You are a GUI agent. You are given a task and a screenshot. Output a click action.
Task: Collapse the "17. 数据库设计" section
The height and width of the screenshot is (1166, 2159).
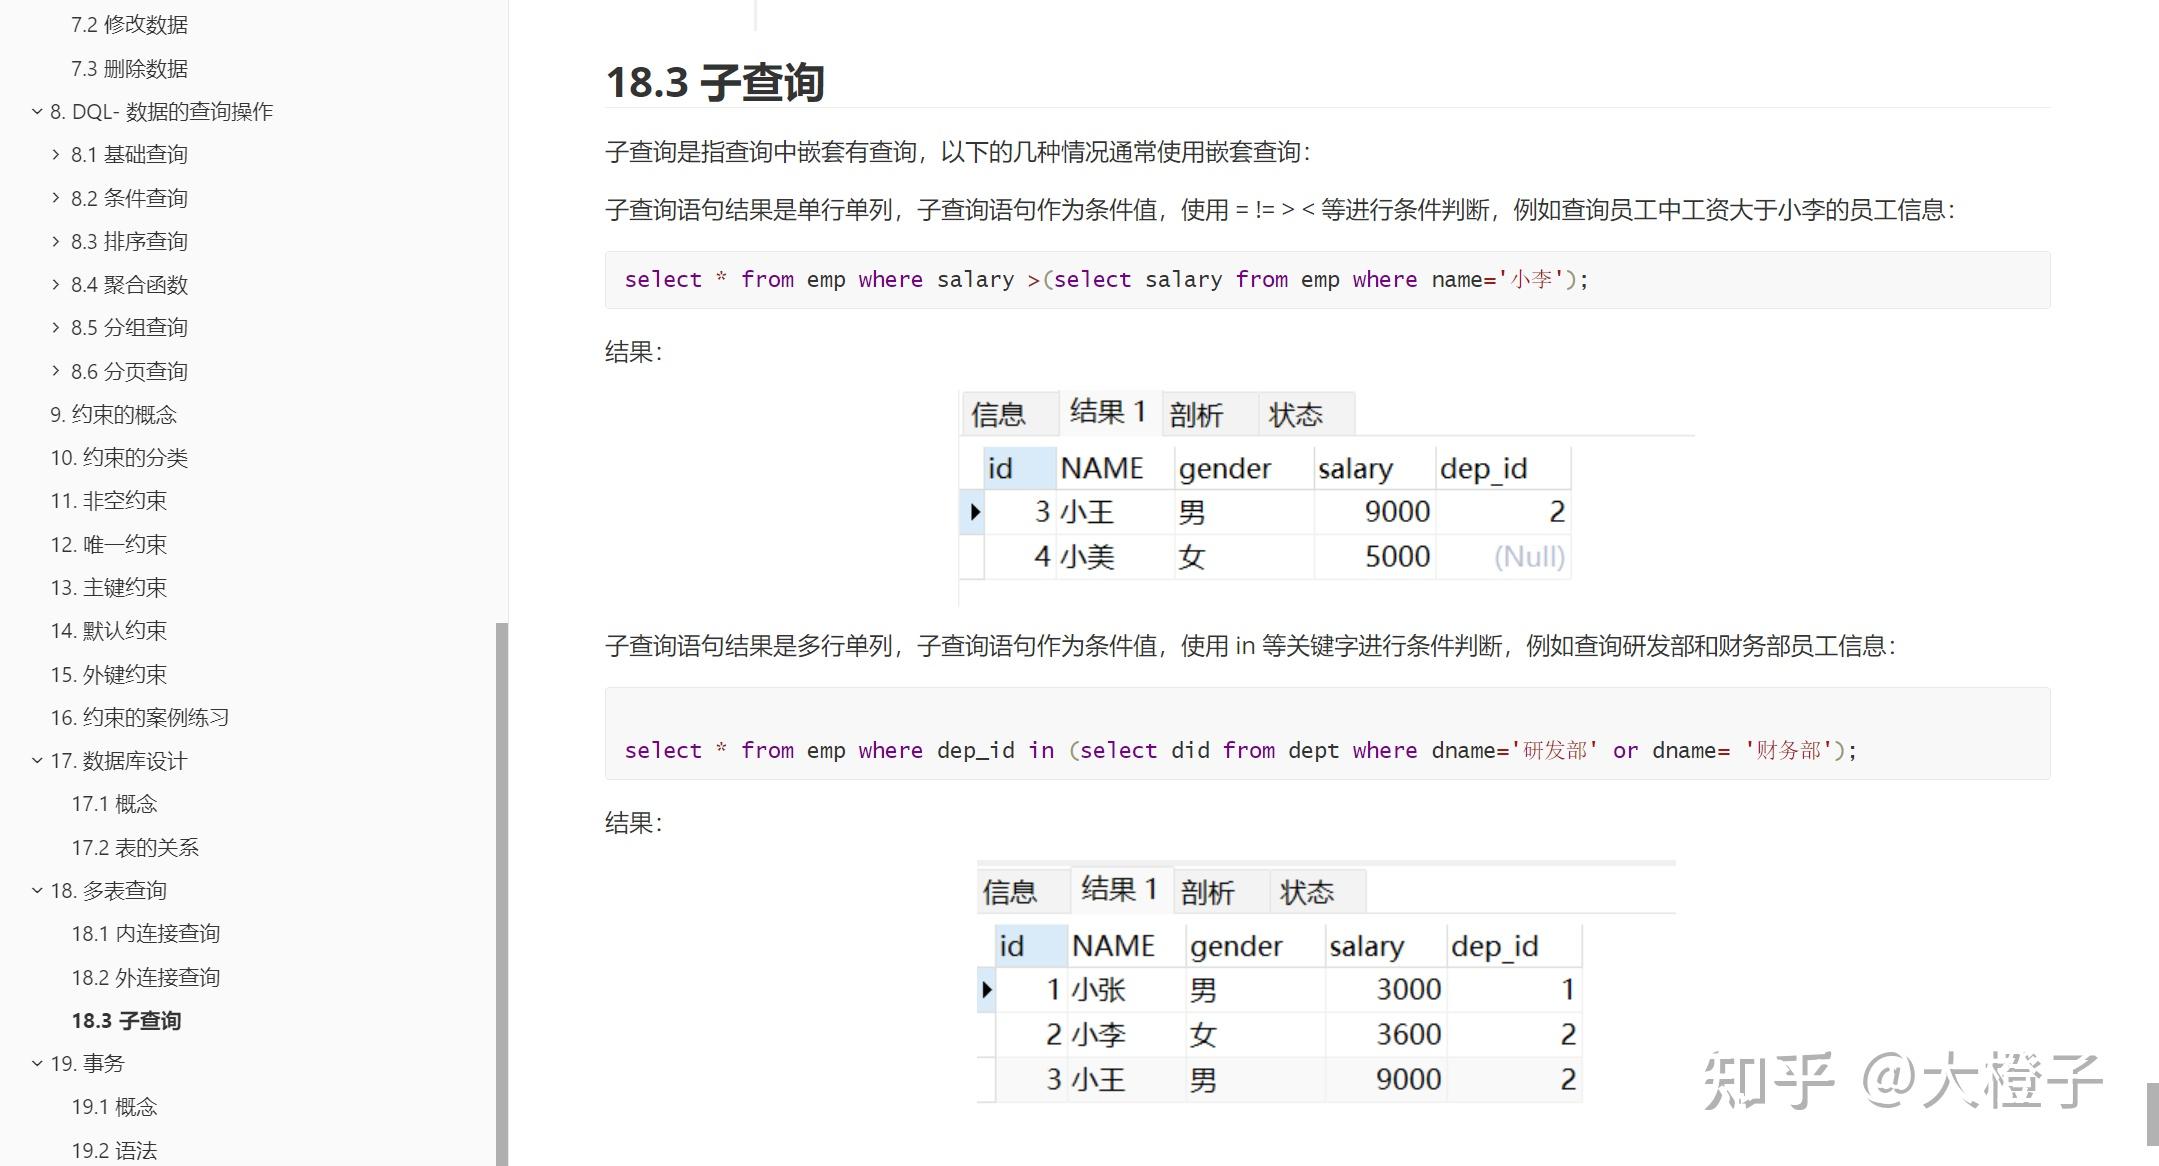36,760
